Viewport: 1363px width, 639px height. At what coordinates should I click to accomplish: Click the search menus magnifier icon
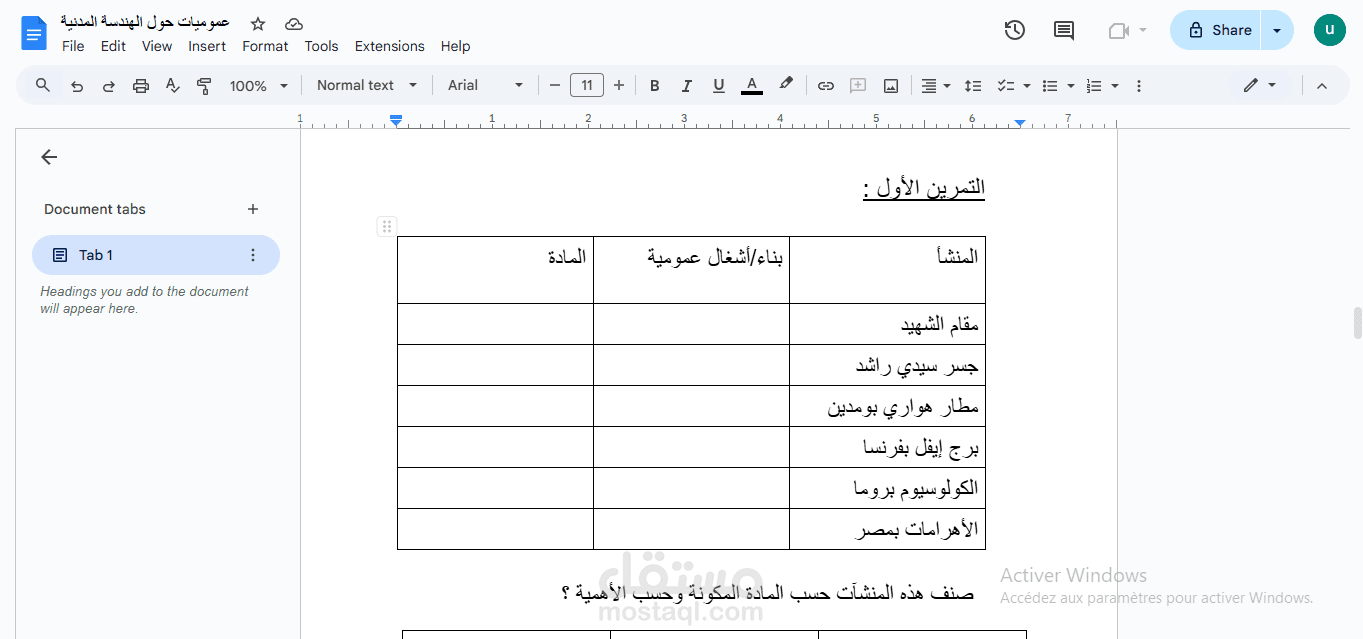43,85
